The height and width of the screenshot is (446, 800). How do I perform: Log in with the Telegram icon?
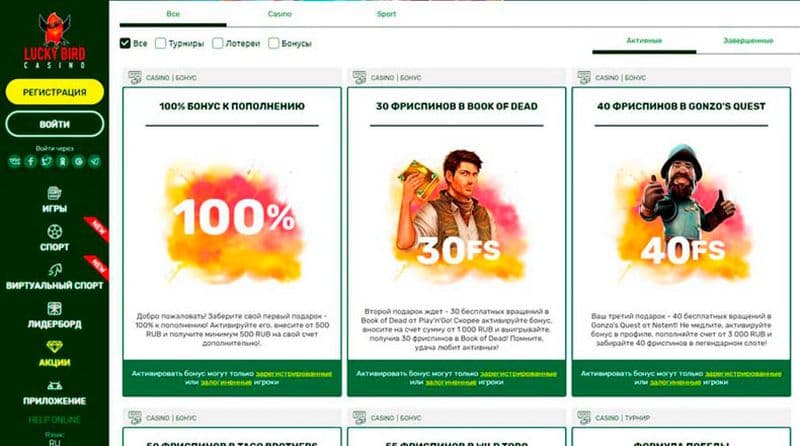[x=94, y=162]
